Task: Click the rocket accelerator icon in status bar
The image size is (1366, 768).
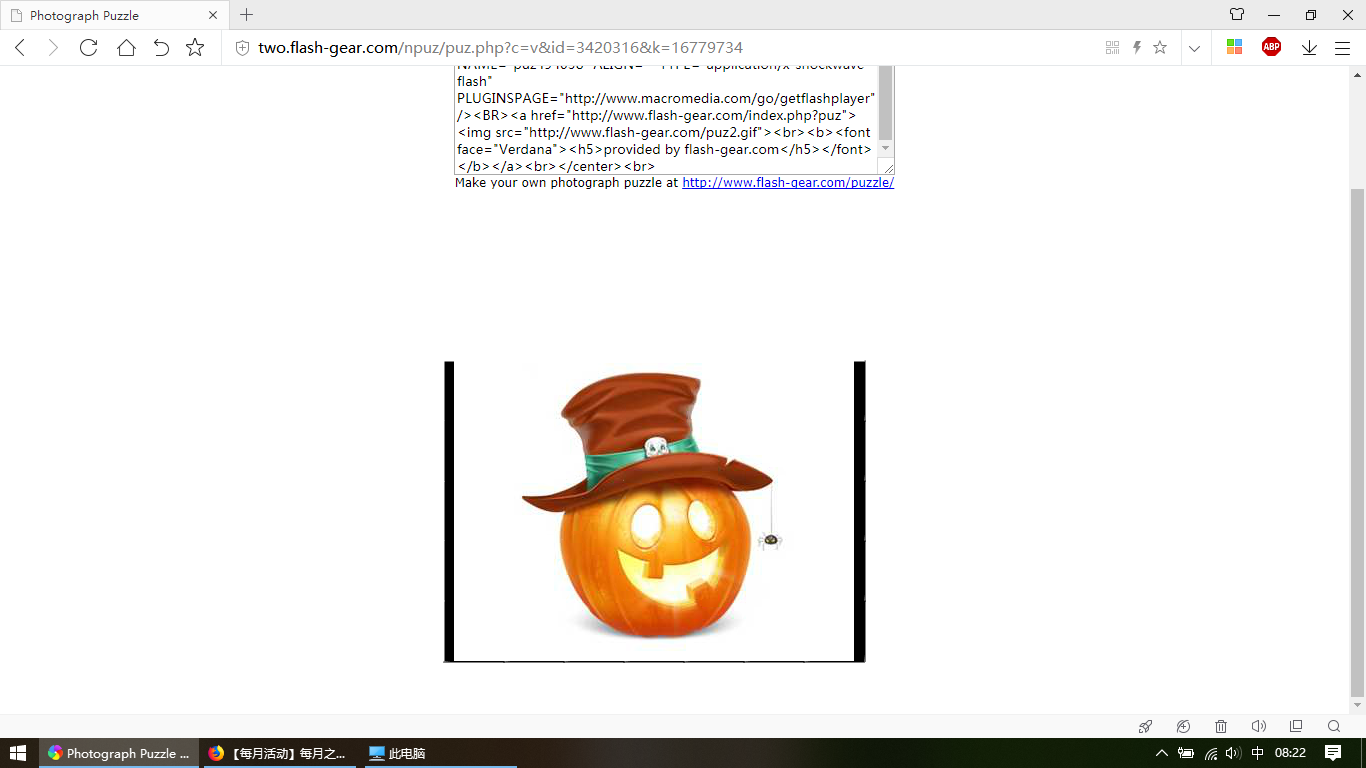Action: click(x=1146, y=726)
